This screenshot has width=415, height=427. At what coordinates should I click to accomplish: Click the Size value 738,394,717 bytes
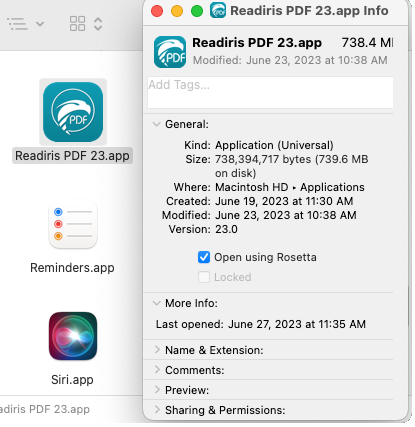[x=292, y=166]
